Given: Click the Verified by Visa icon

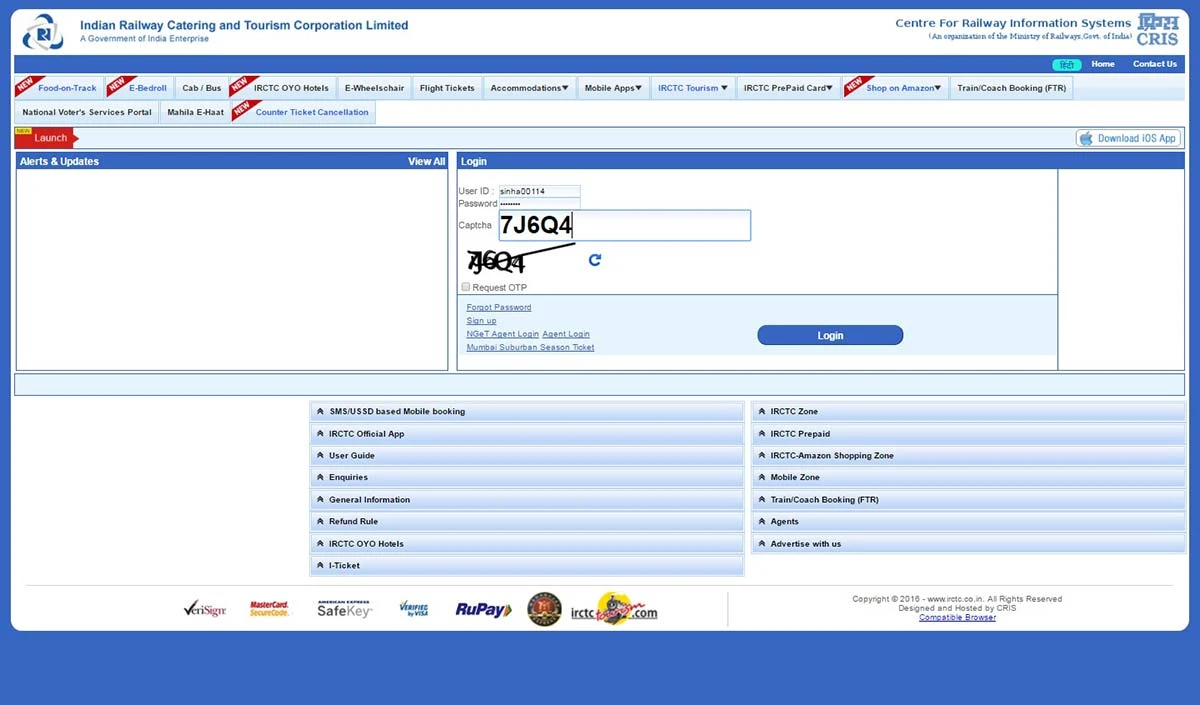Looking at the screenshot, I should tap(415, 609).
